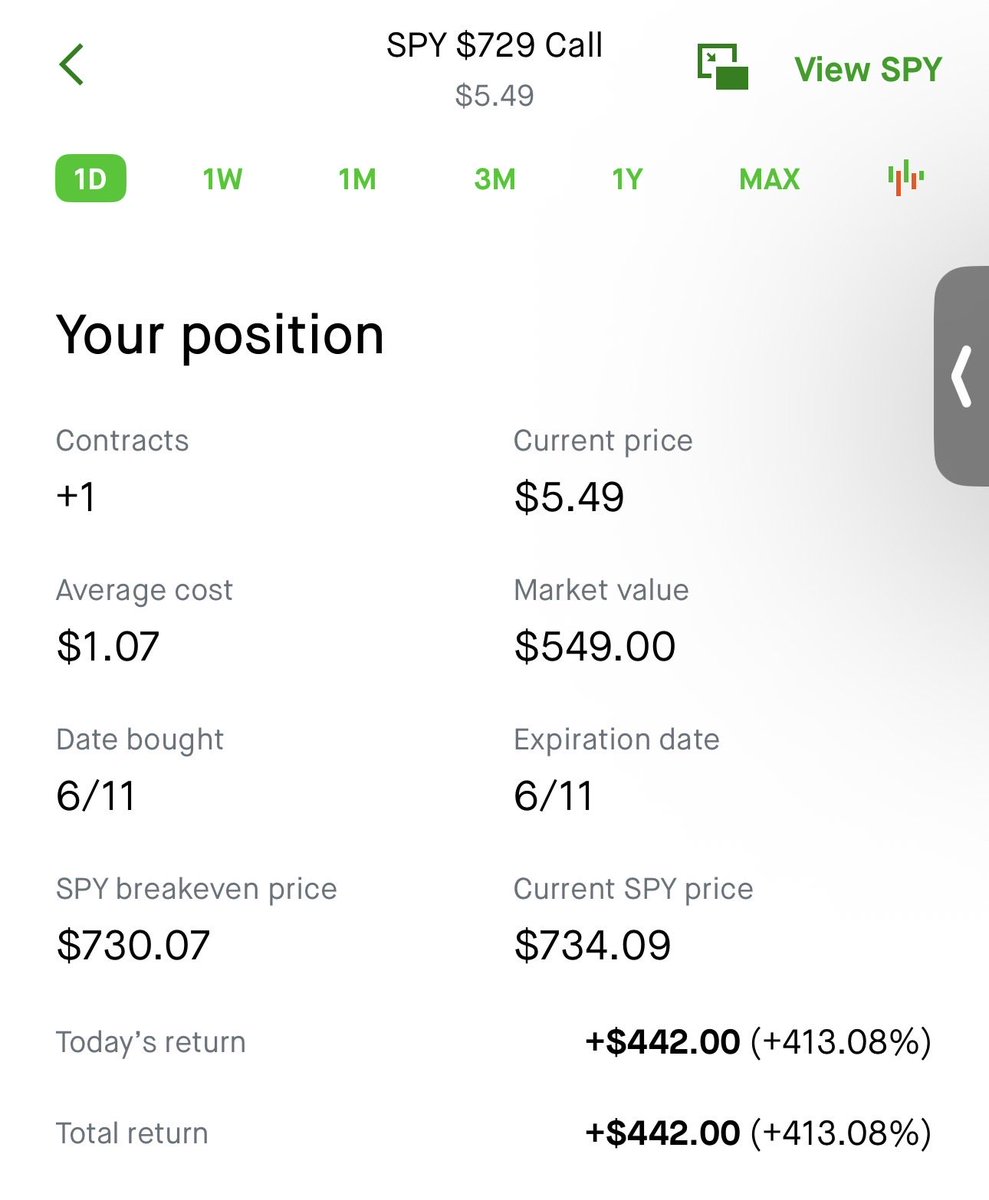989x1200 pixels.
Task: Go back using the left chevron arrow
Action: click(71, 66)
